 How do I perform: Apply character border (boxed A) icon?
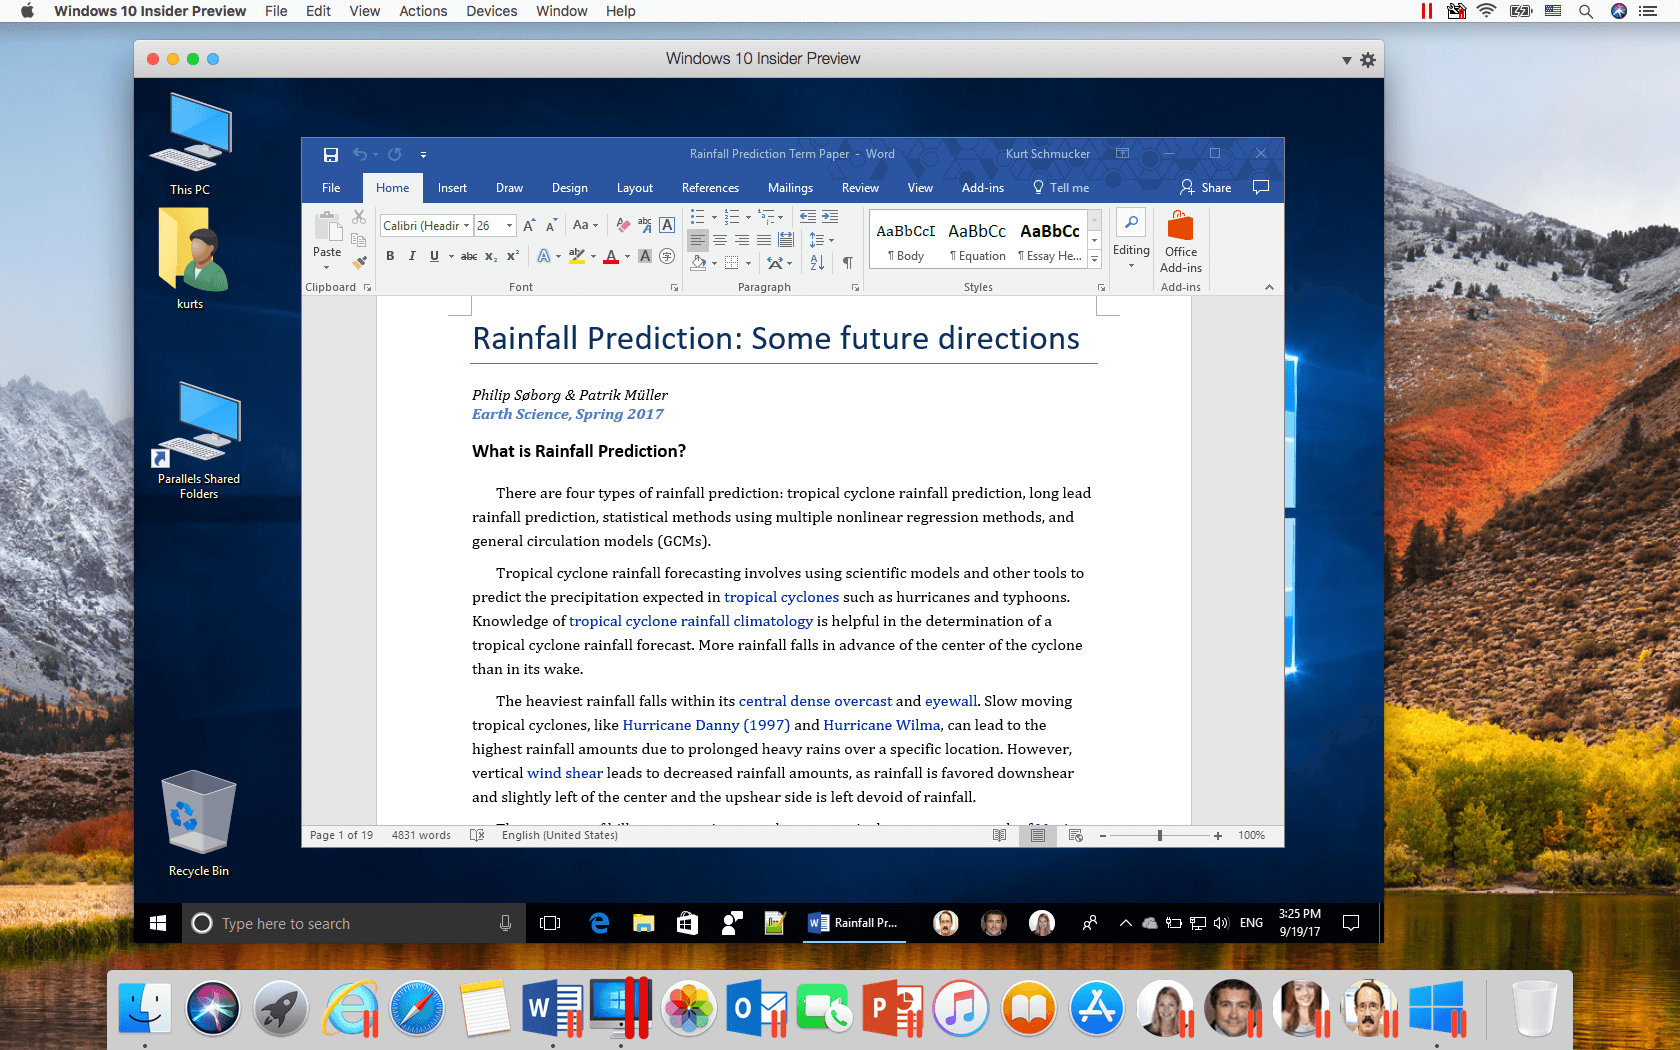click(x=667, y=225)
